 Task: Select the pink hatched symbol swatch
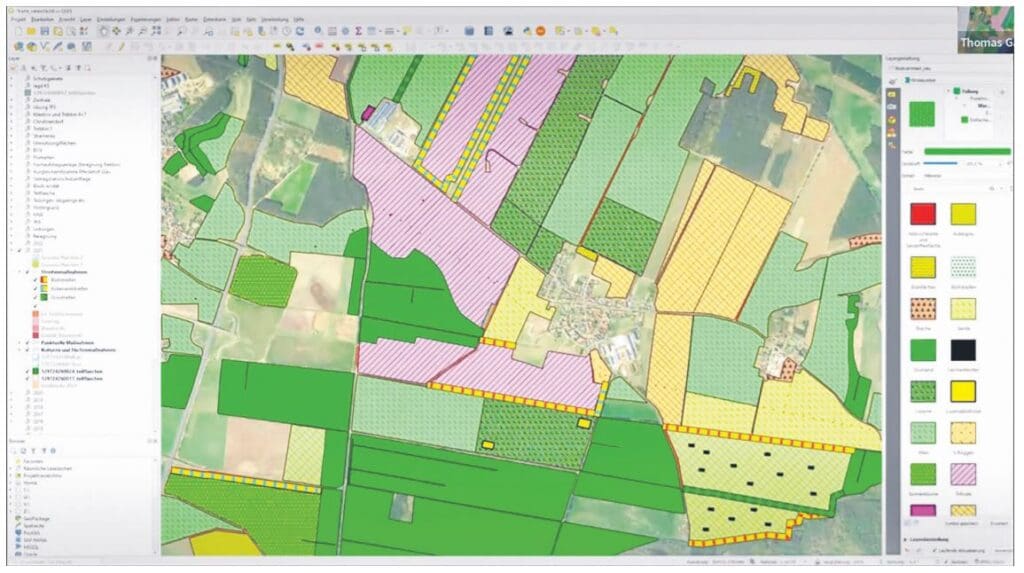[x=963, y=474]
